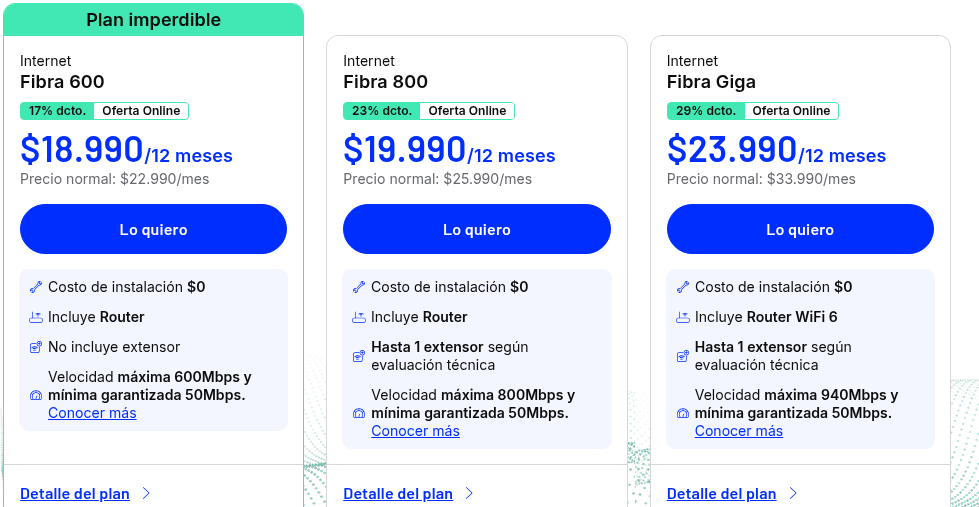Click Lo quiero for the Fibra 800 plan

click(x=476, y=229)
